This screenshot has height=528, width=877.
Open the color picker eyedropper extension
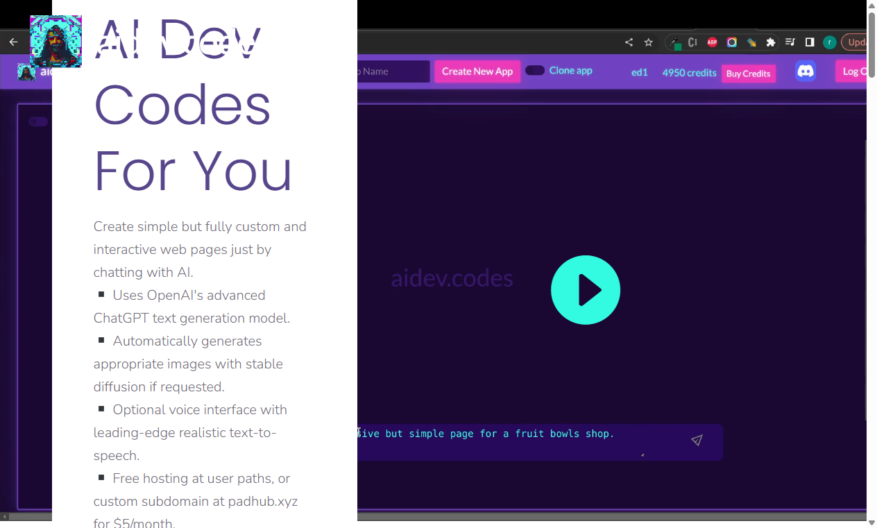(676, 43)
